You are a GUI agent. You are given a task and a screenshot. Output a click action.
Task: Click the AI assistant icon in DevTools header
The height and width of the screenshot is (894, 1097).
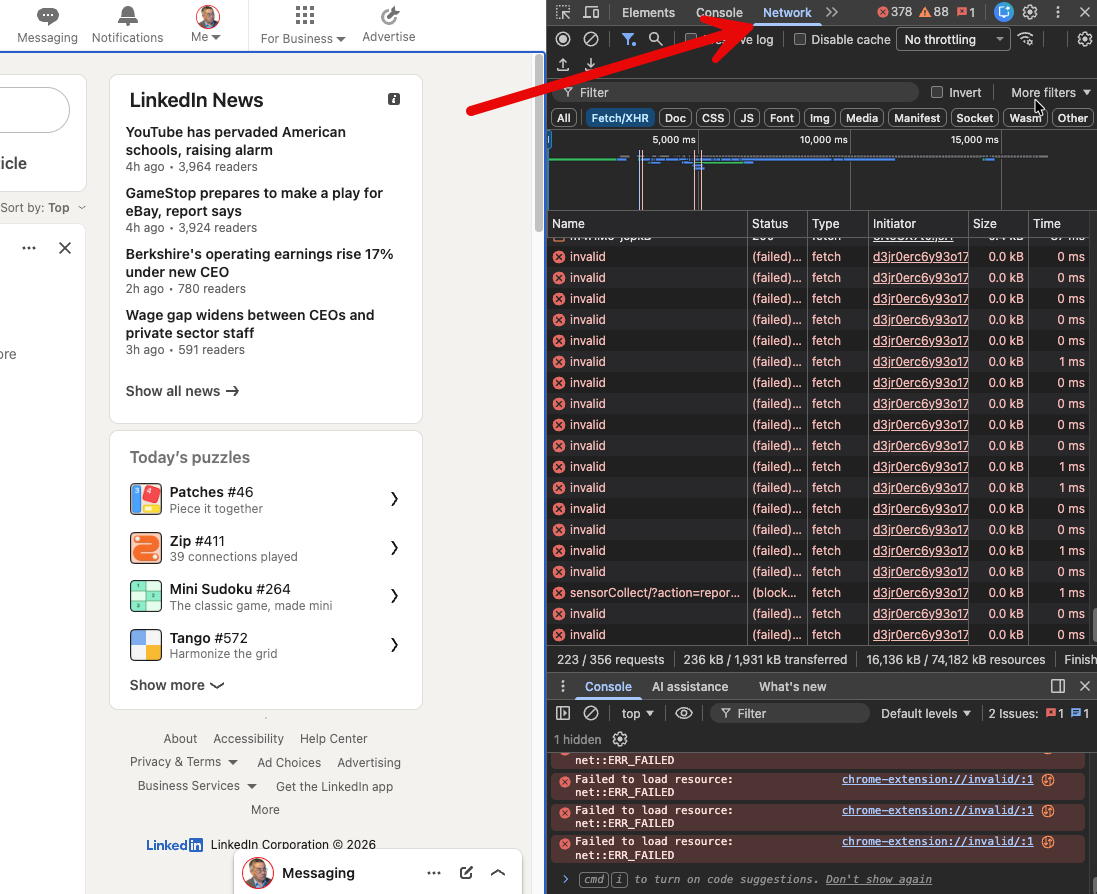(x=1004, y=12)
